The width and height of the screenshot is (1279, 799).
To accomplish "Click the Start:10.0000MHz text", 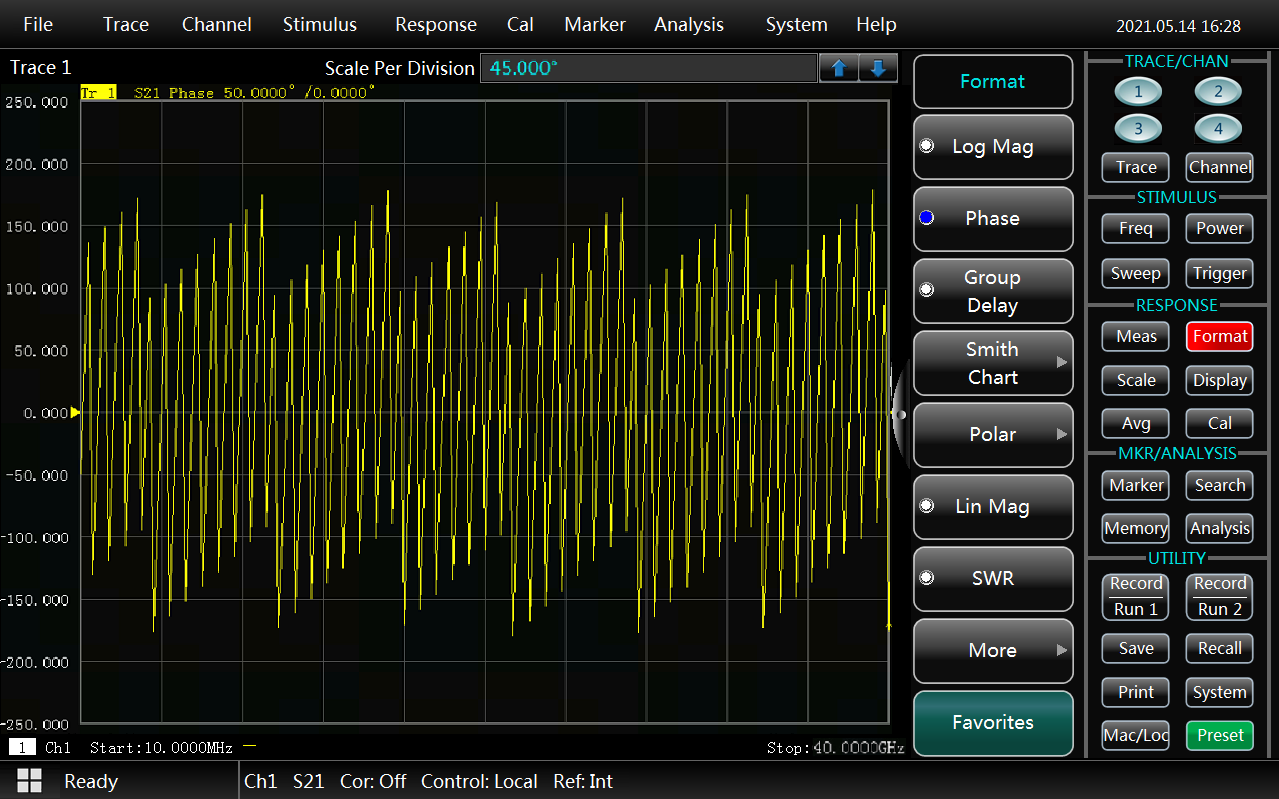I will click(163, 748).
